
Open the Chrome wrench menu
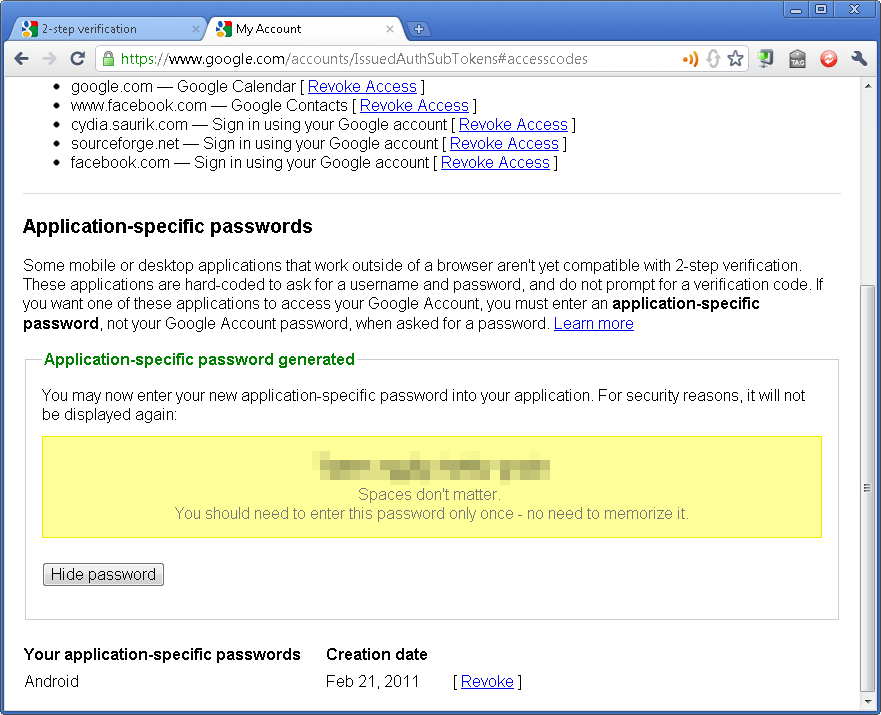[x=859, y=58]
